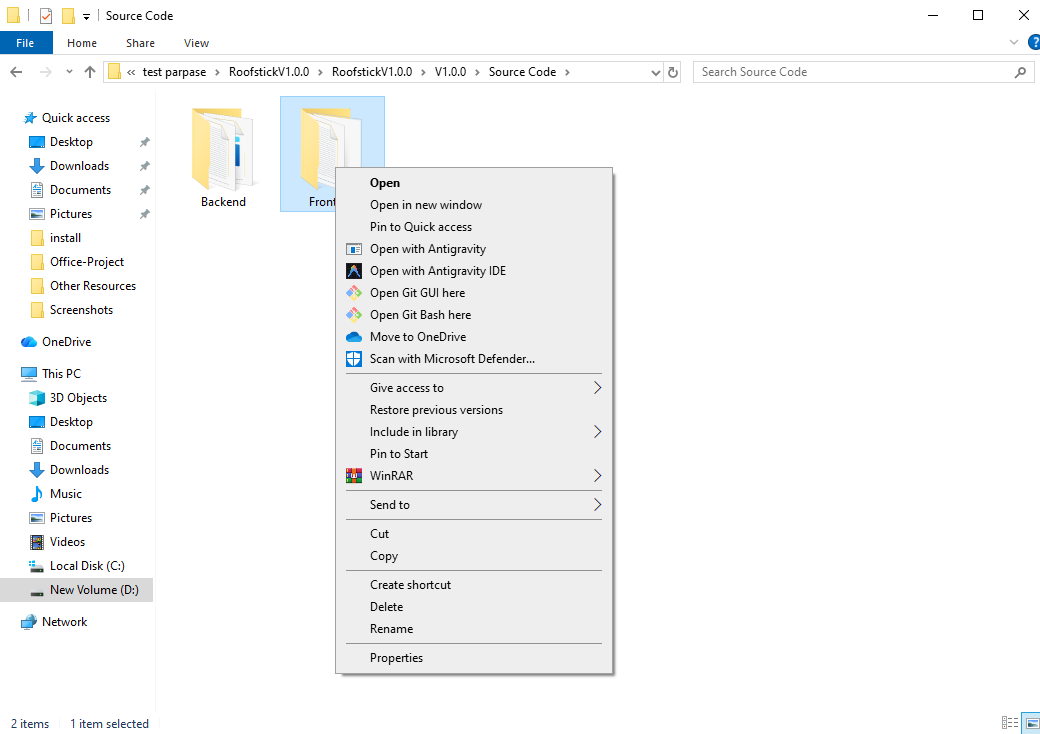Open the View ribbon tab
Screen dimensions: 1040x734
pos(196,43)
